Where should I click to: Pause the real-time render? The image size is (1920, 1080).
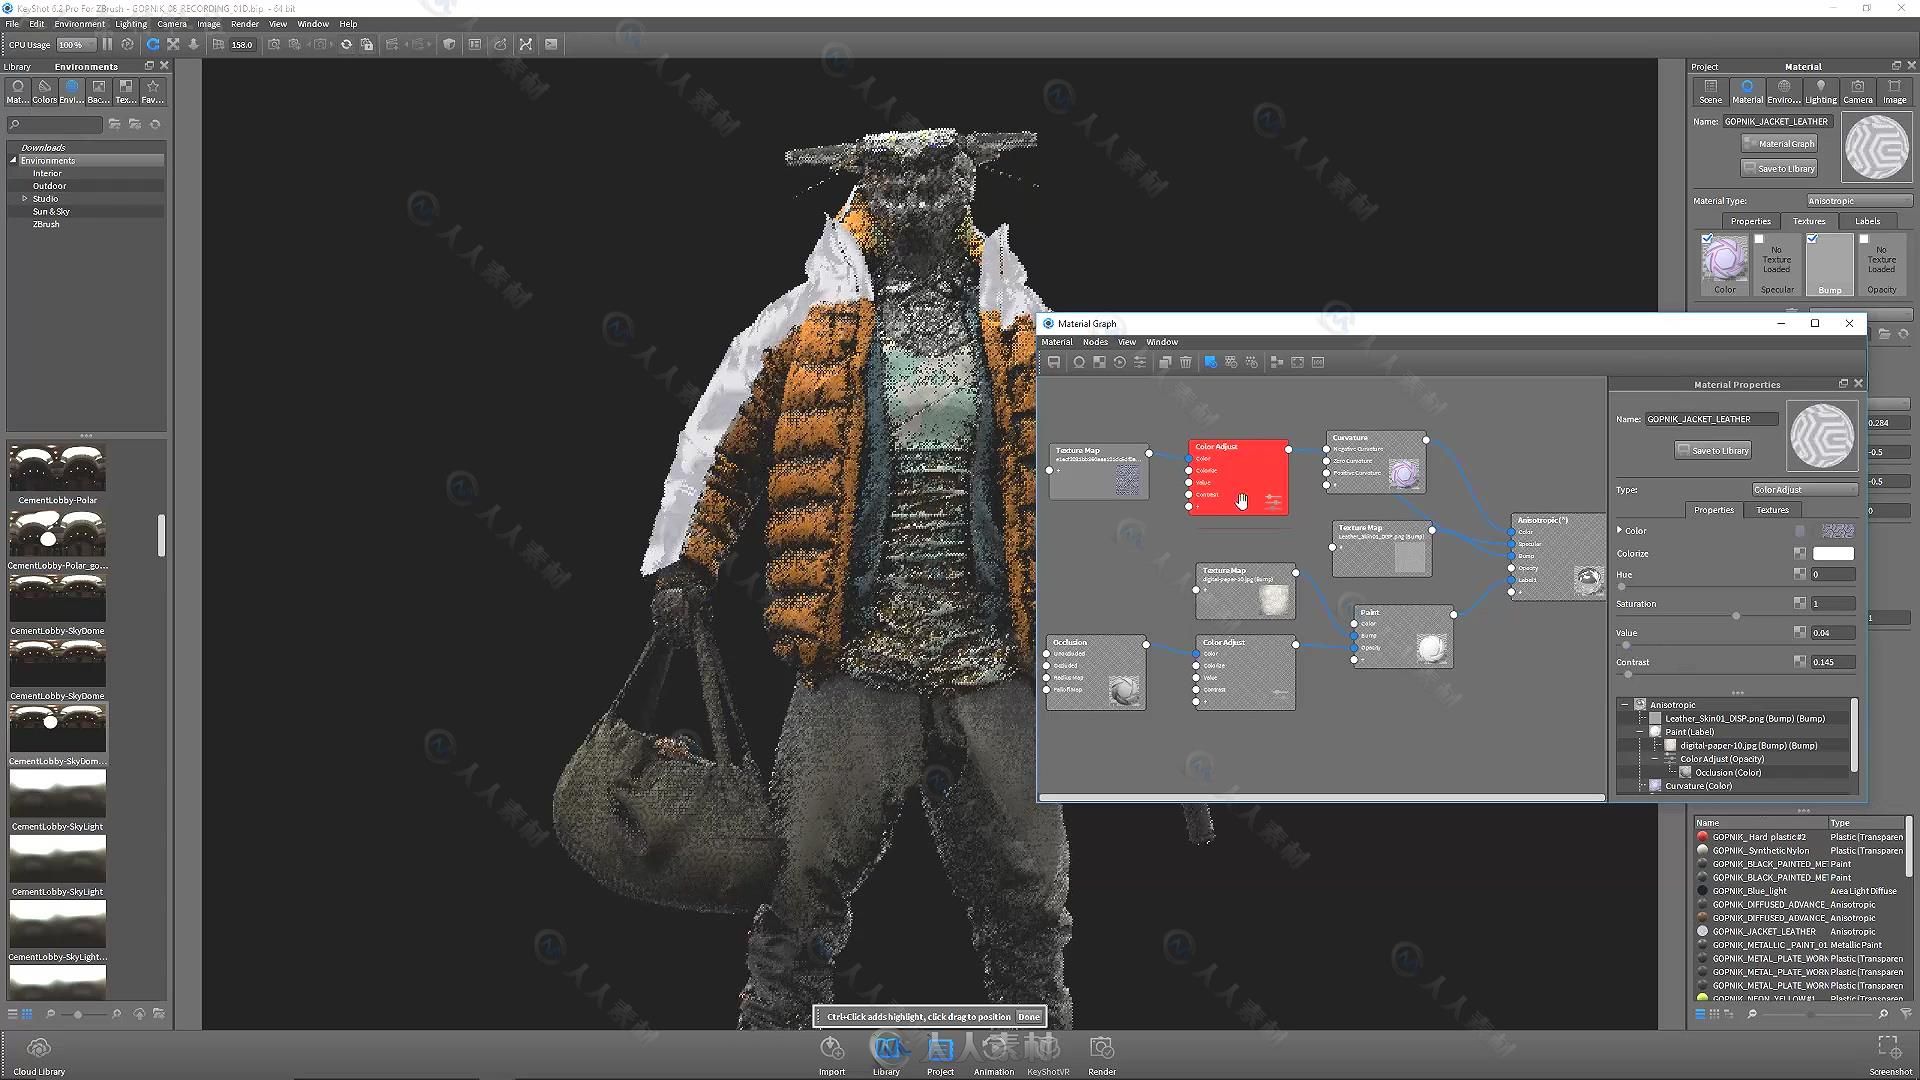(107, 44)
